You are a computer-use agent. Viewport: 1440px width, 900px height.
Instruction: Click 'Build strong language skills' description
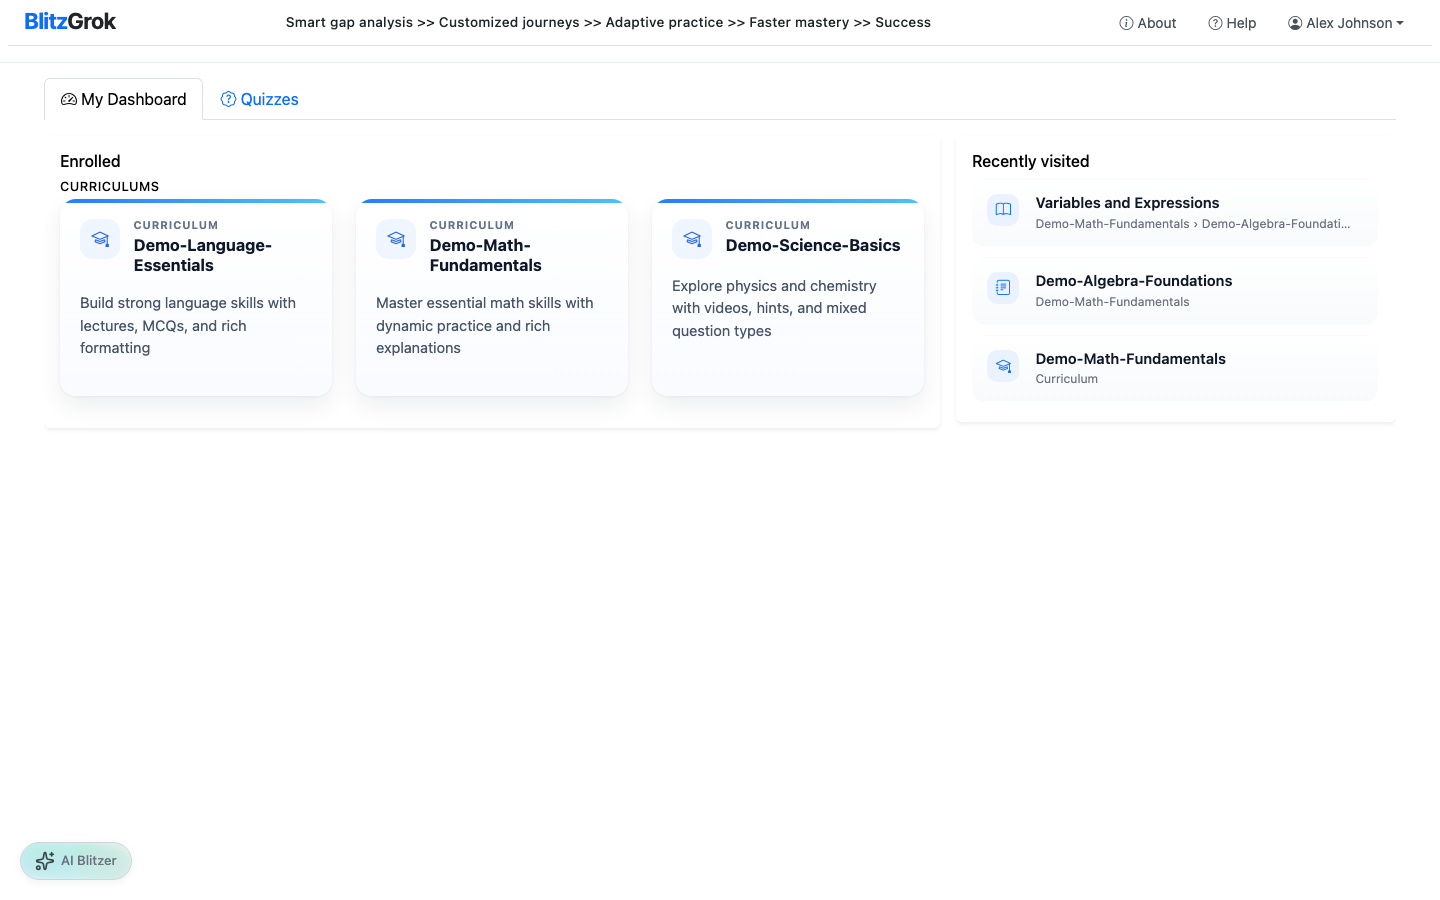coord(188,326)
